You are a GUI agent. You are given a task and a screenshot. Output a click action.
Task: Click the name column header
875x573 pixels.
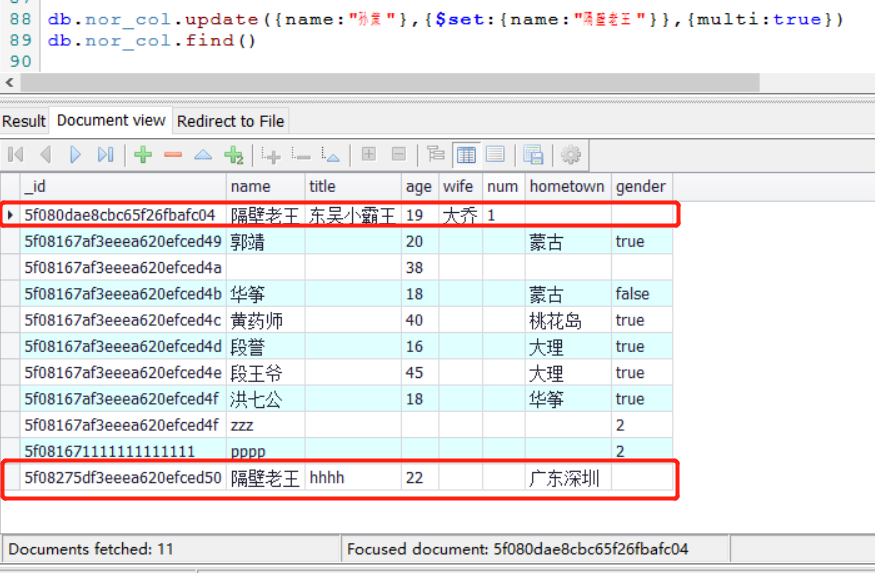(266, 186)
